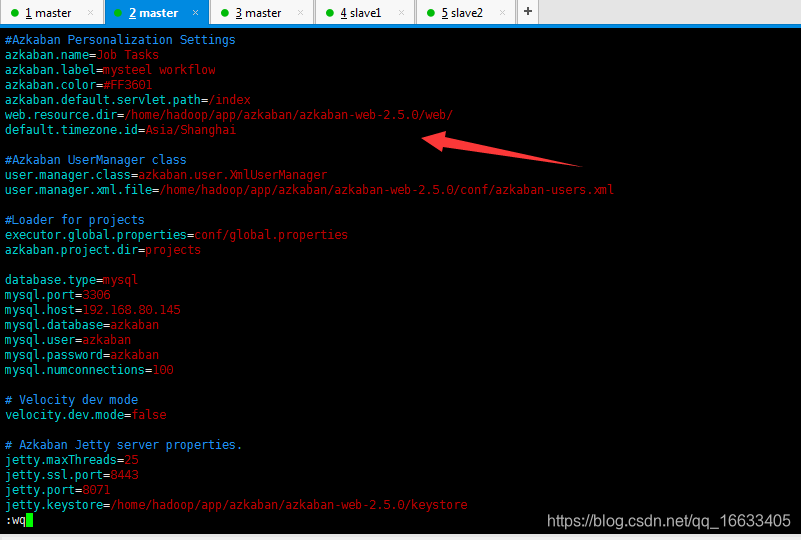Click the '3306' mysql port value
801x540 pixels.
(97, 295)
